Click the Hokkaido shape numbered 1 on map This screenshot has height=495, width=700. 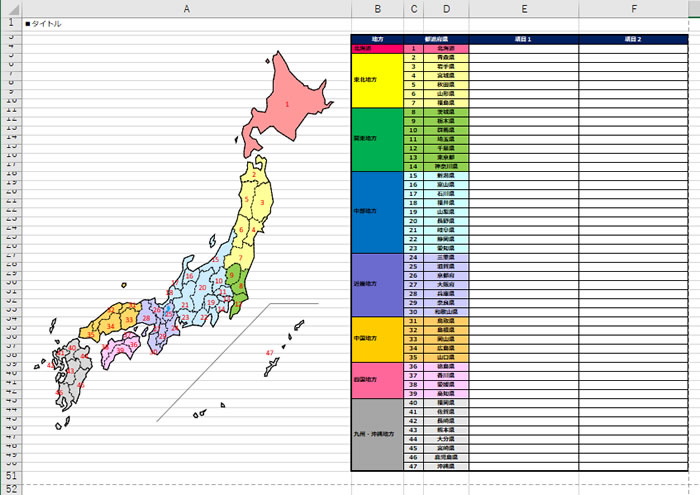click(x=285, y=100)
